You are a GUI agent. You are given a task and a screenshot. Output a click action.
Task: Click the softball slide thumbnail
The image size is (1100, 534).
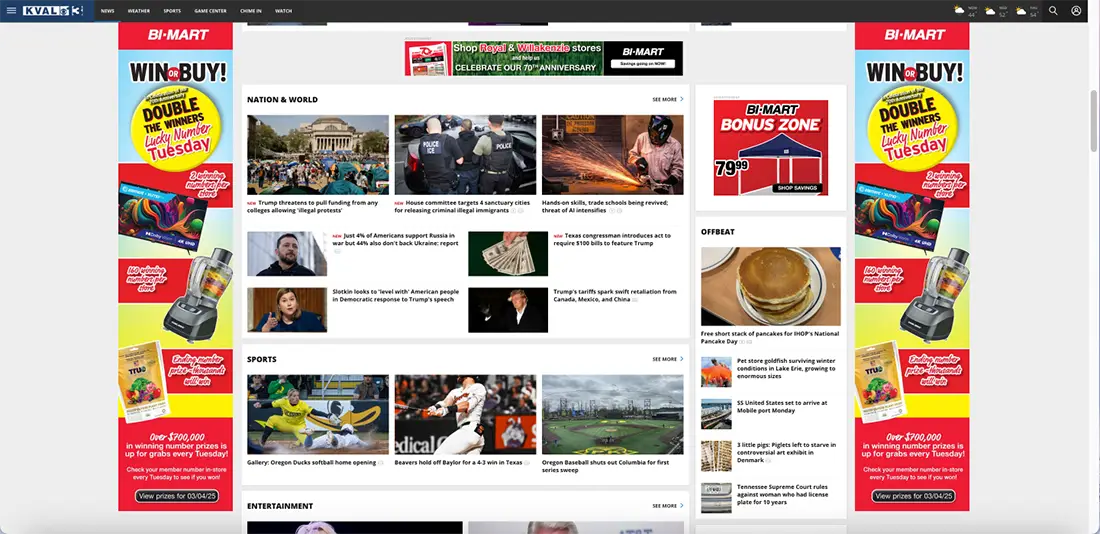coord(318,414)
